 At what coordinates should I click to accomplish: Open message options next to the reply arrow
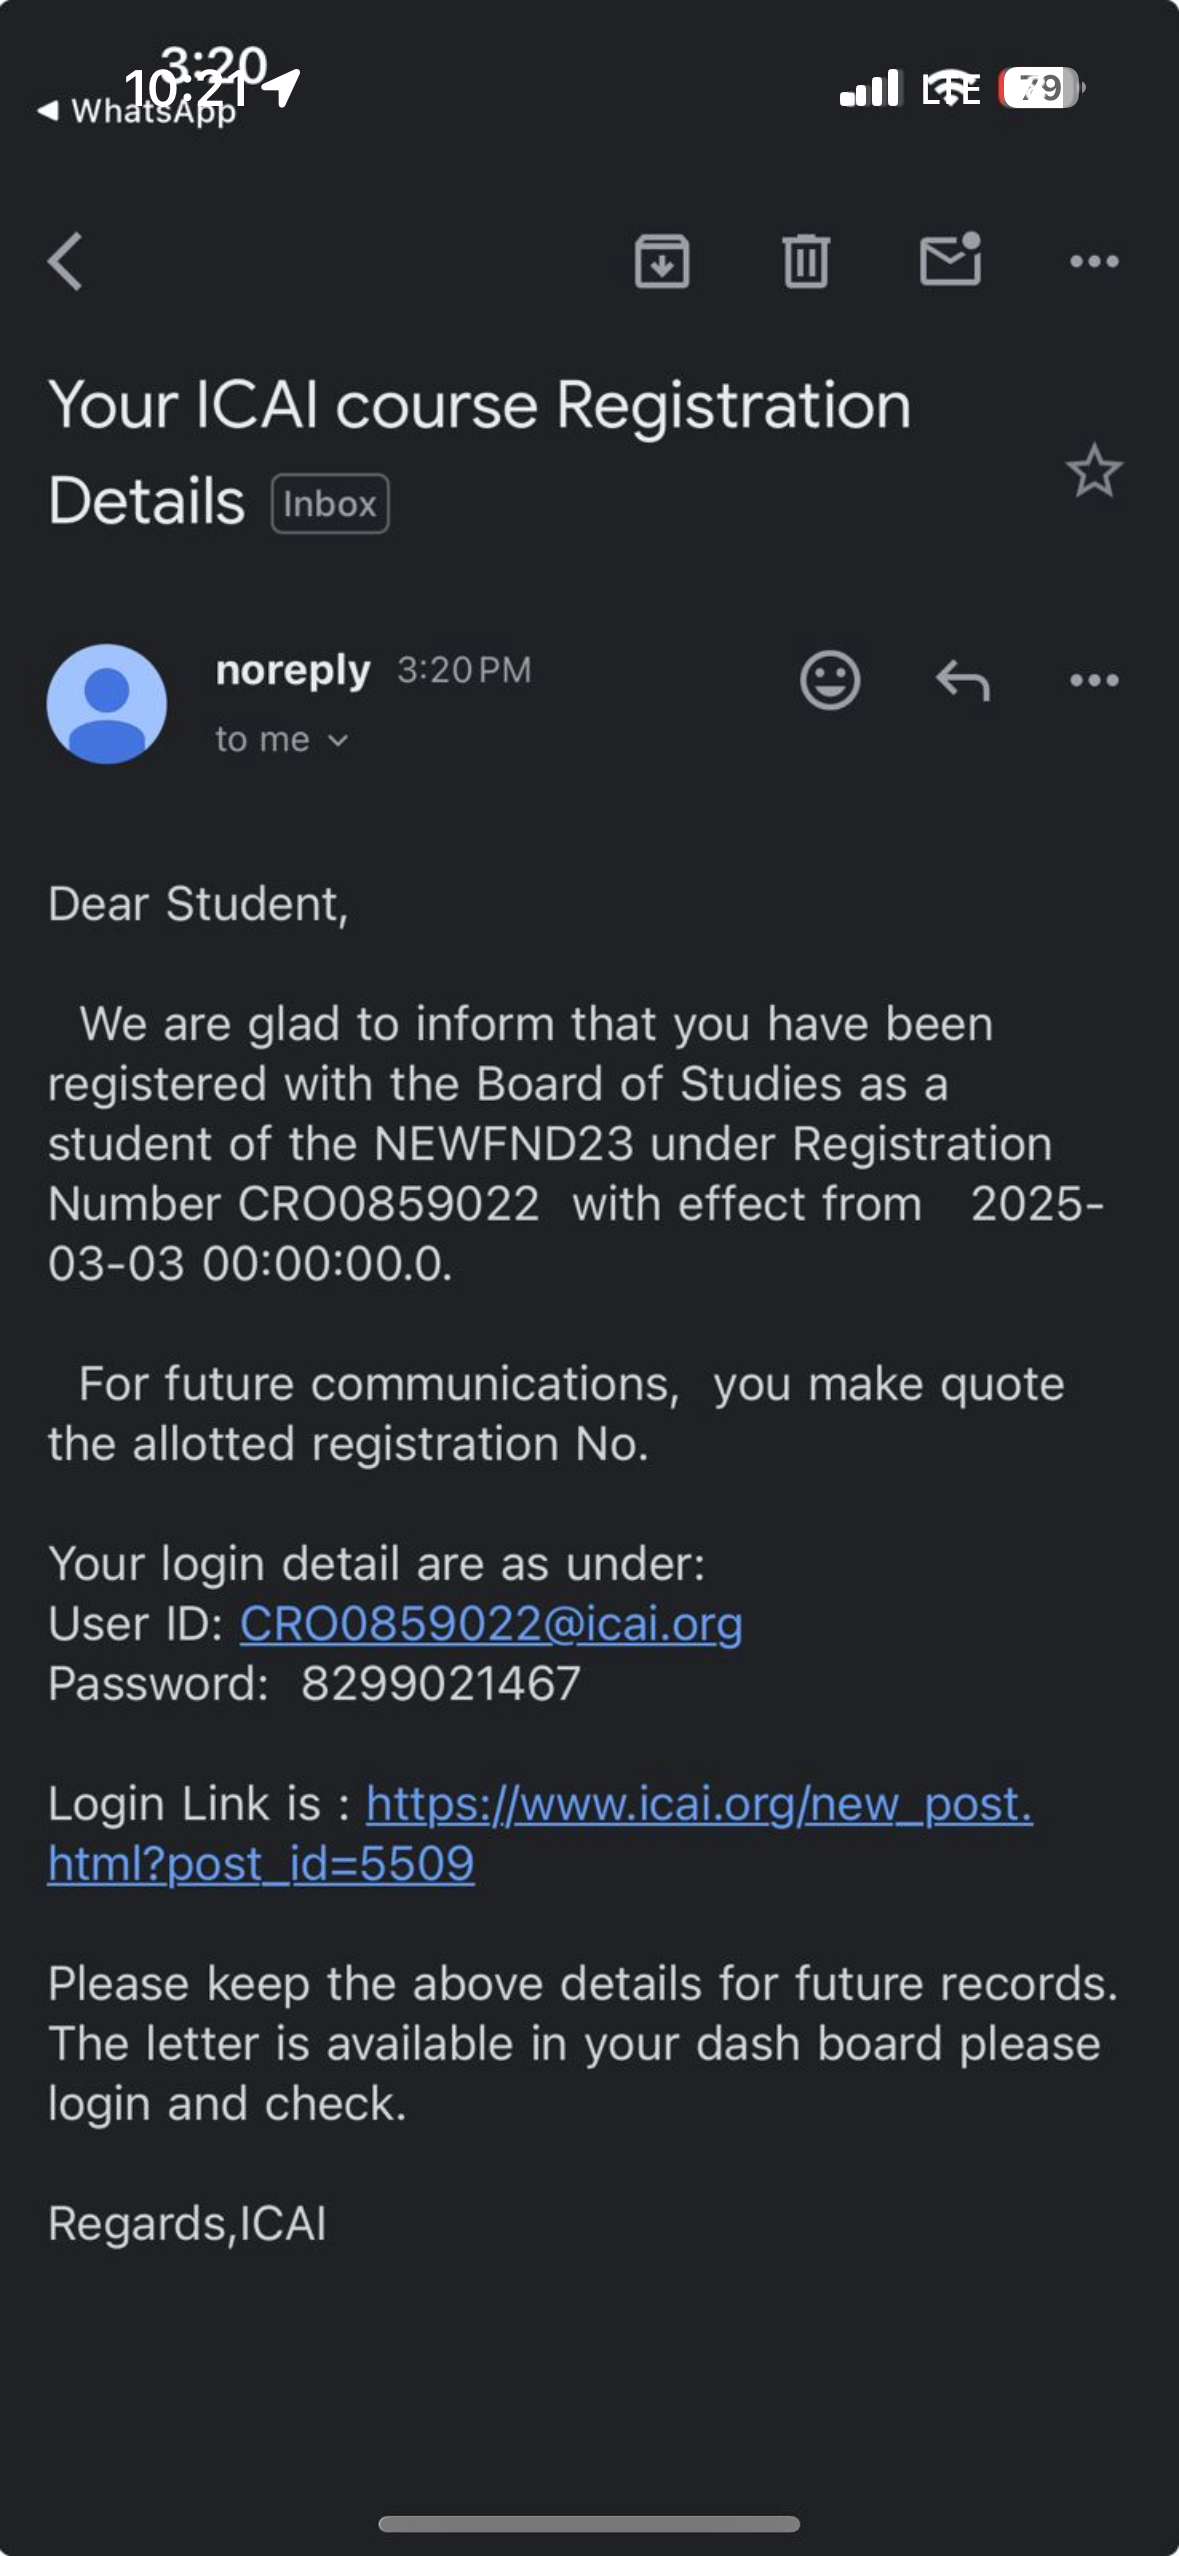coord(1094,681)
